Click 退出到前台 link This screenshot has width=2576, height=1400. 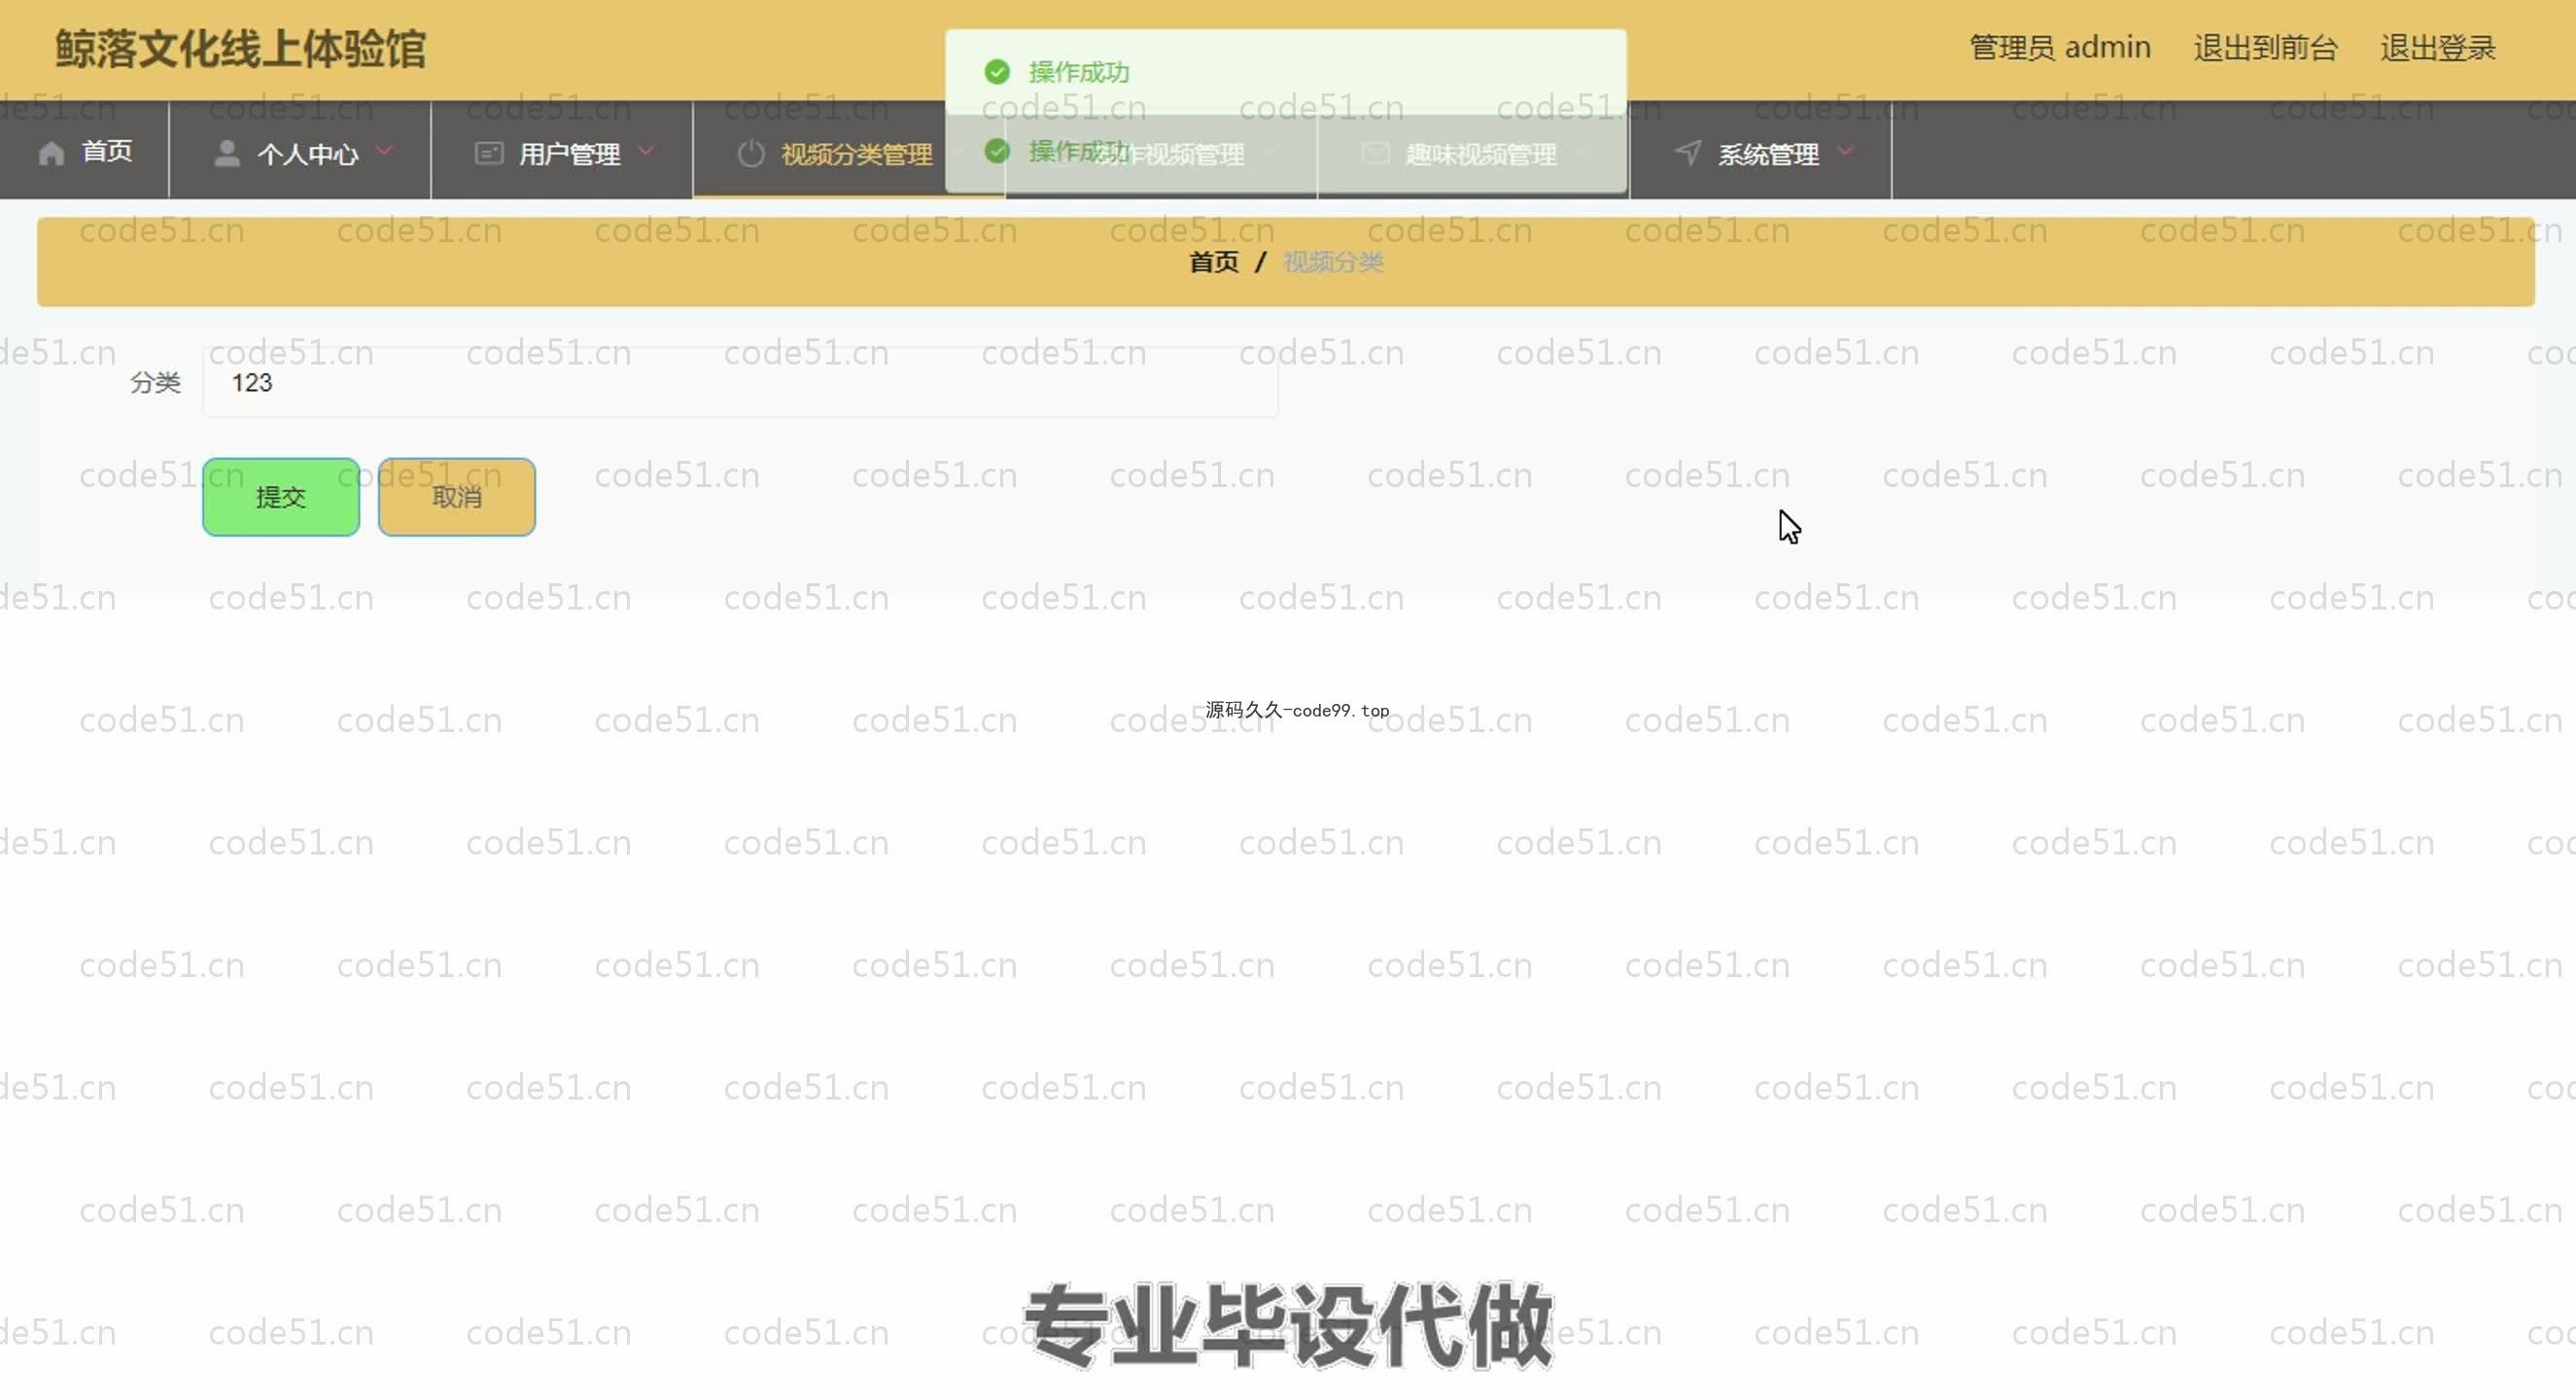point(2266,48)
